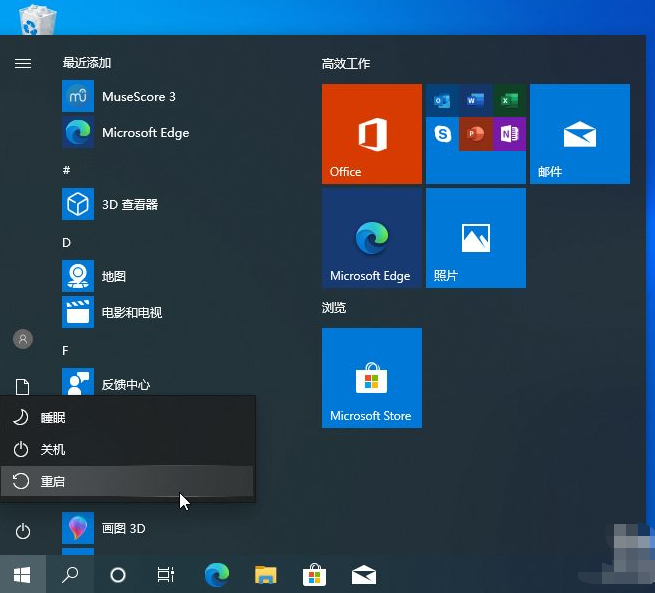655x593 pixels.
Task: Open 画图 3D app
Action: [122, 528]
